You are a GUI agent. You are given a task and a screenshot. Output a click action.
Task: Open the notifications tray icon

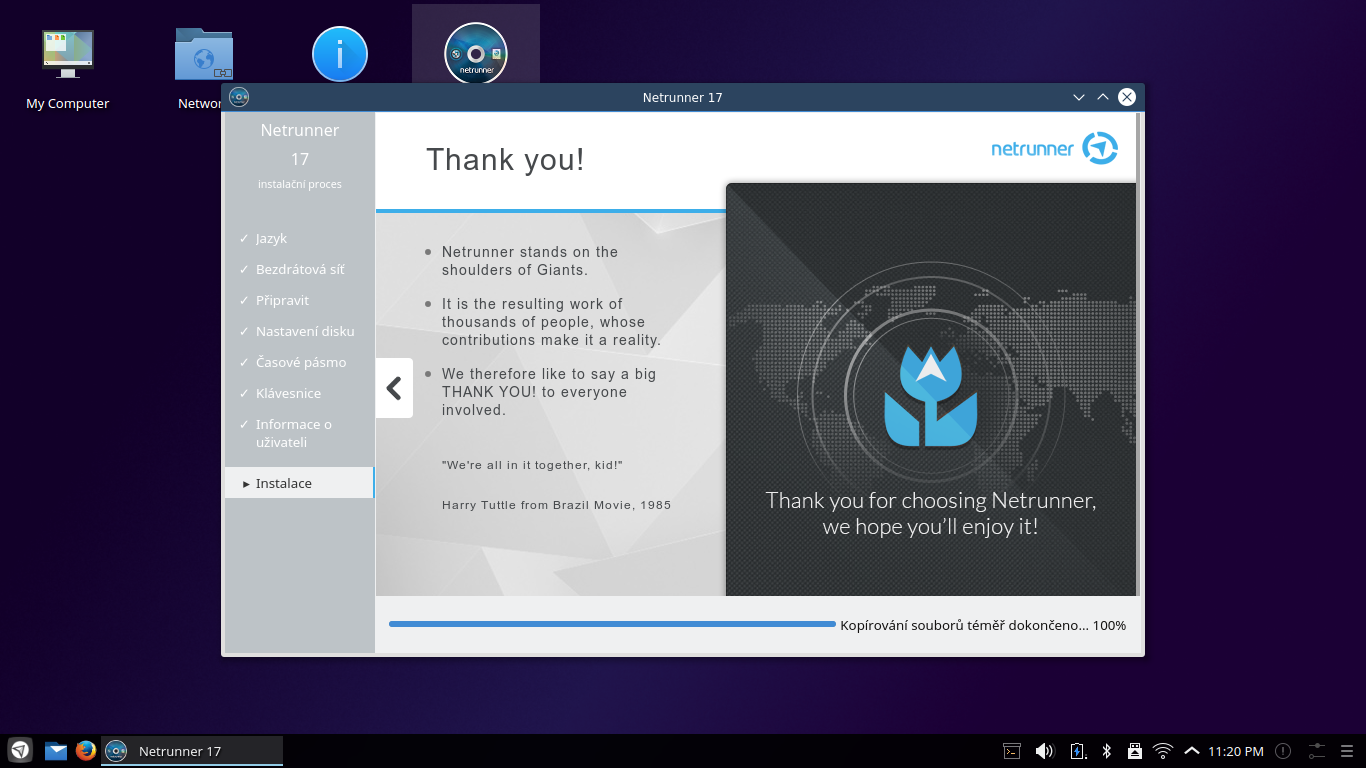tap(1283, 751)
